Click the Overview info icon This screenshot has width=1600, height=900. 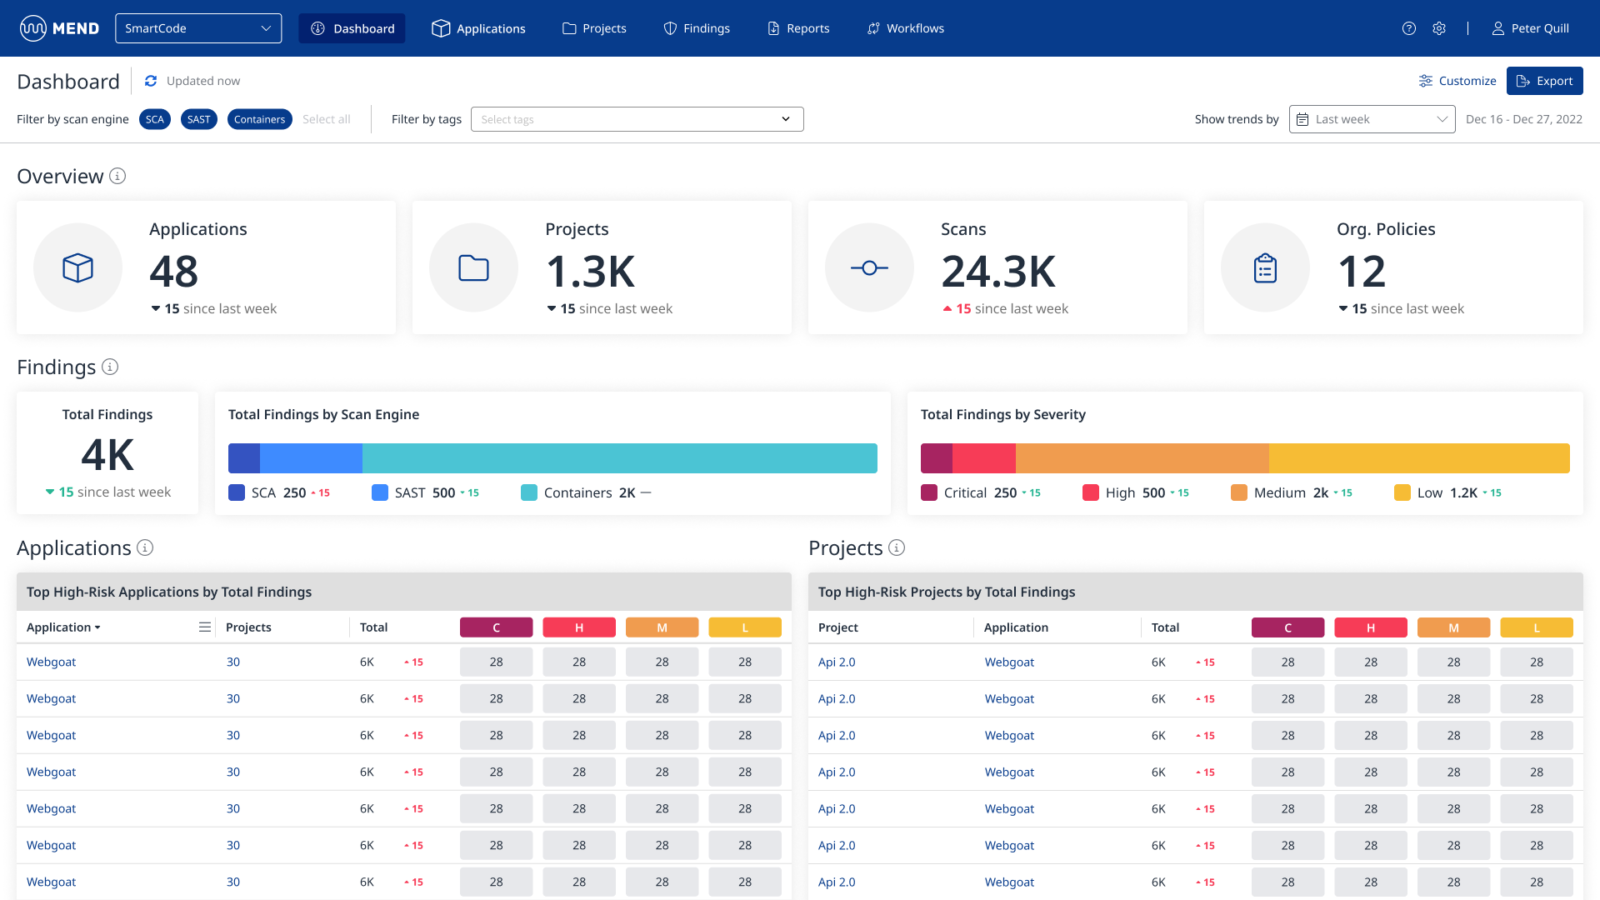pyautogui.click(x=117, y=176)
